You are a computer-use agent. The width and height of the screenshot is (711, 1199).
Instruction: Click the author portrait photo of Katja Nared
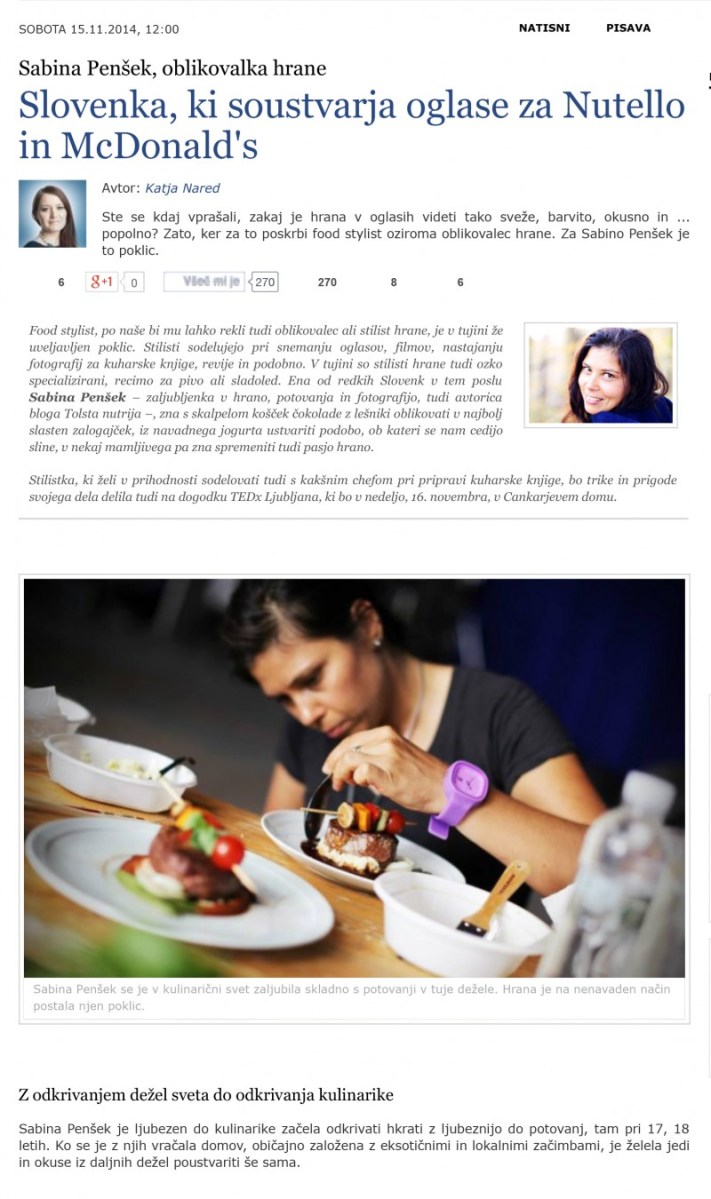pyautogui.click(x=52, y=214)
